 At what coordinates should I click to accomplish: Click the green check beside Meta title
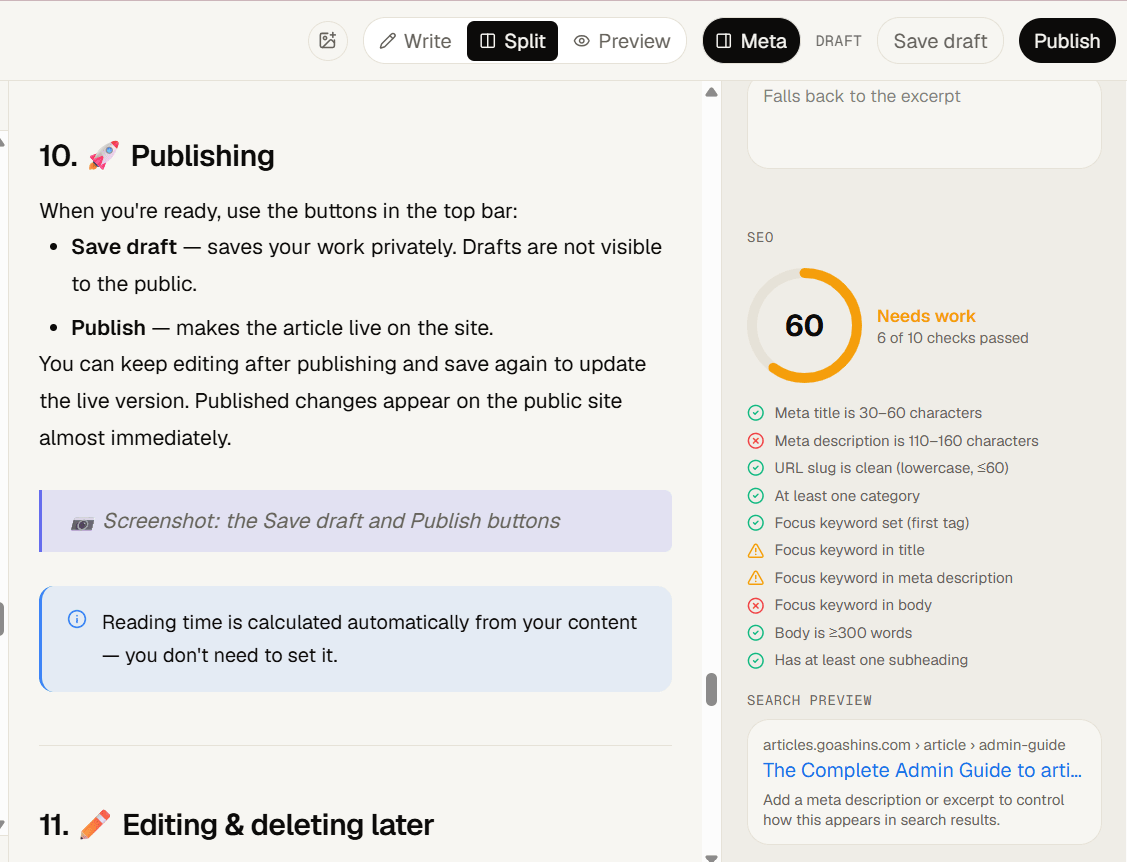point(755,413)
